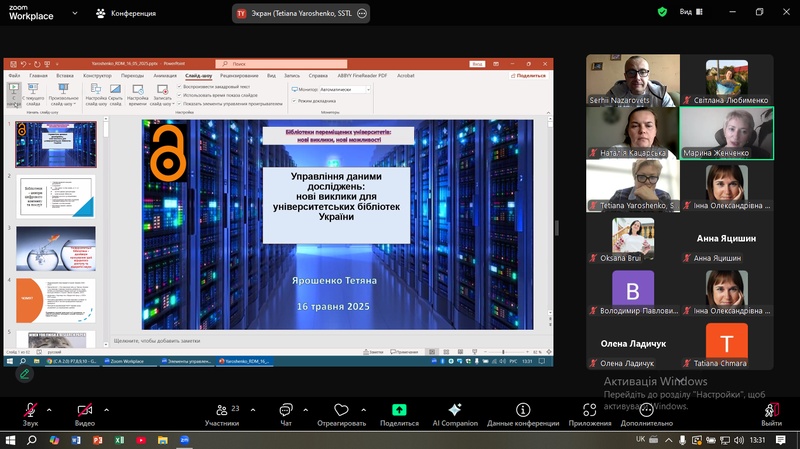The width and height of the screenshot is (800, 449).
Task: Toggle Воспроизвести закадровый текст checkbox
Action: pyautogui.click(x=180, y=87)
